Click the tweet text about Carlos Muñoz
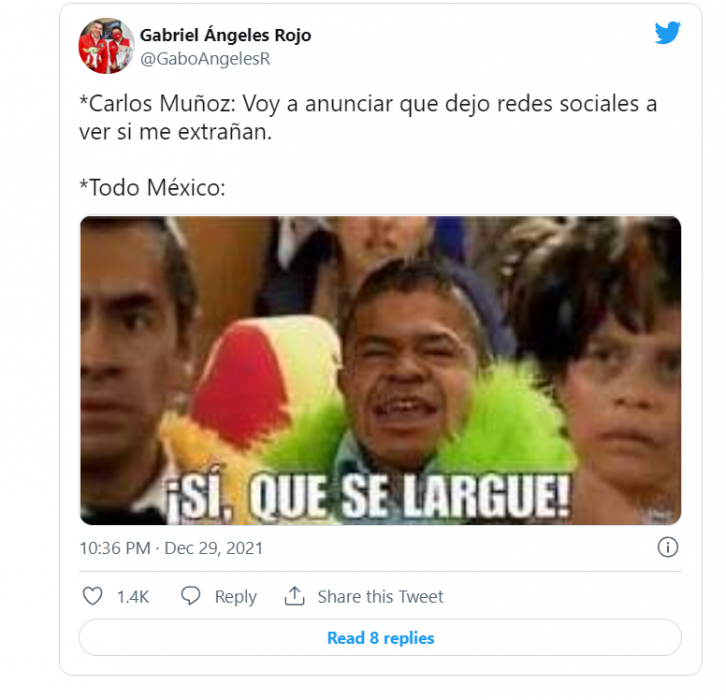The image size is (726, 700). pos(368,118)
